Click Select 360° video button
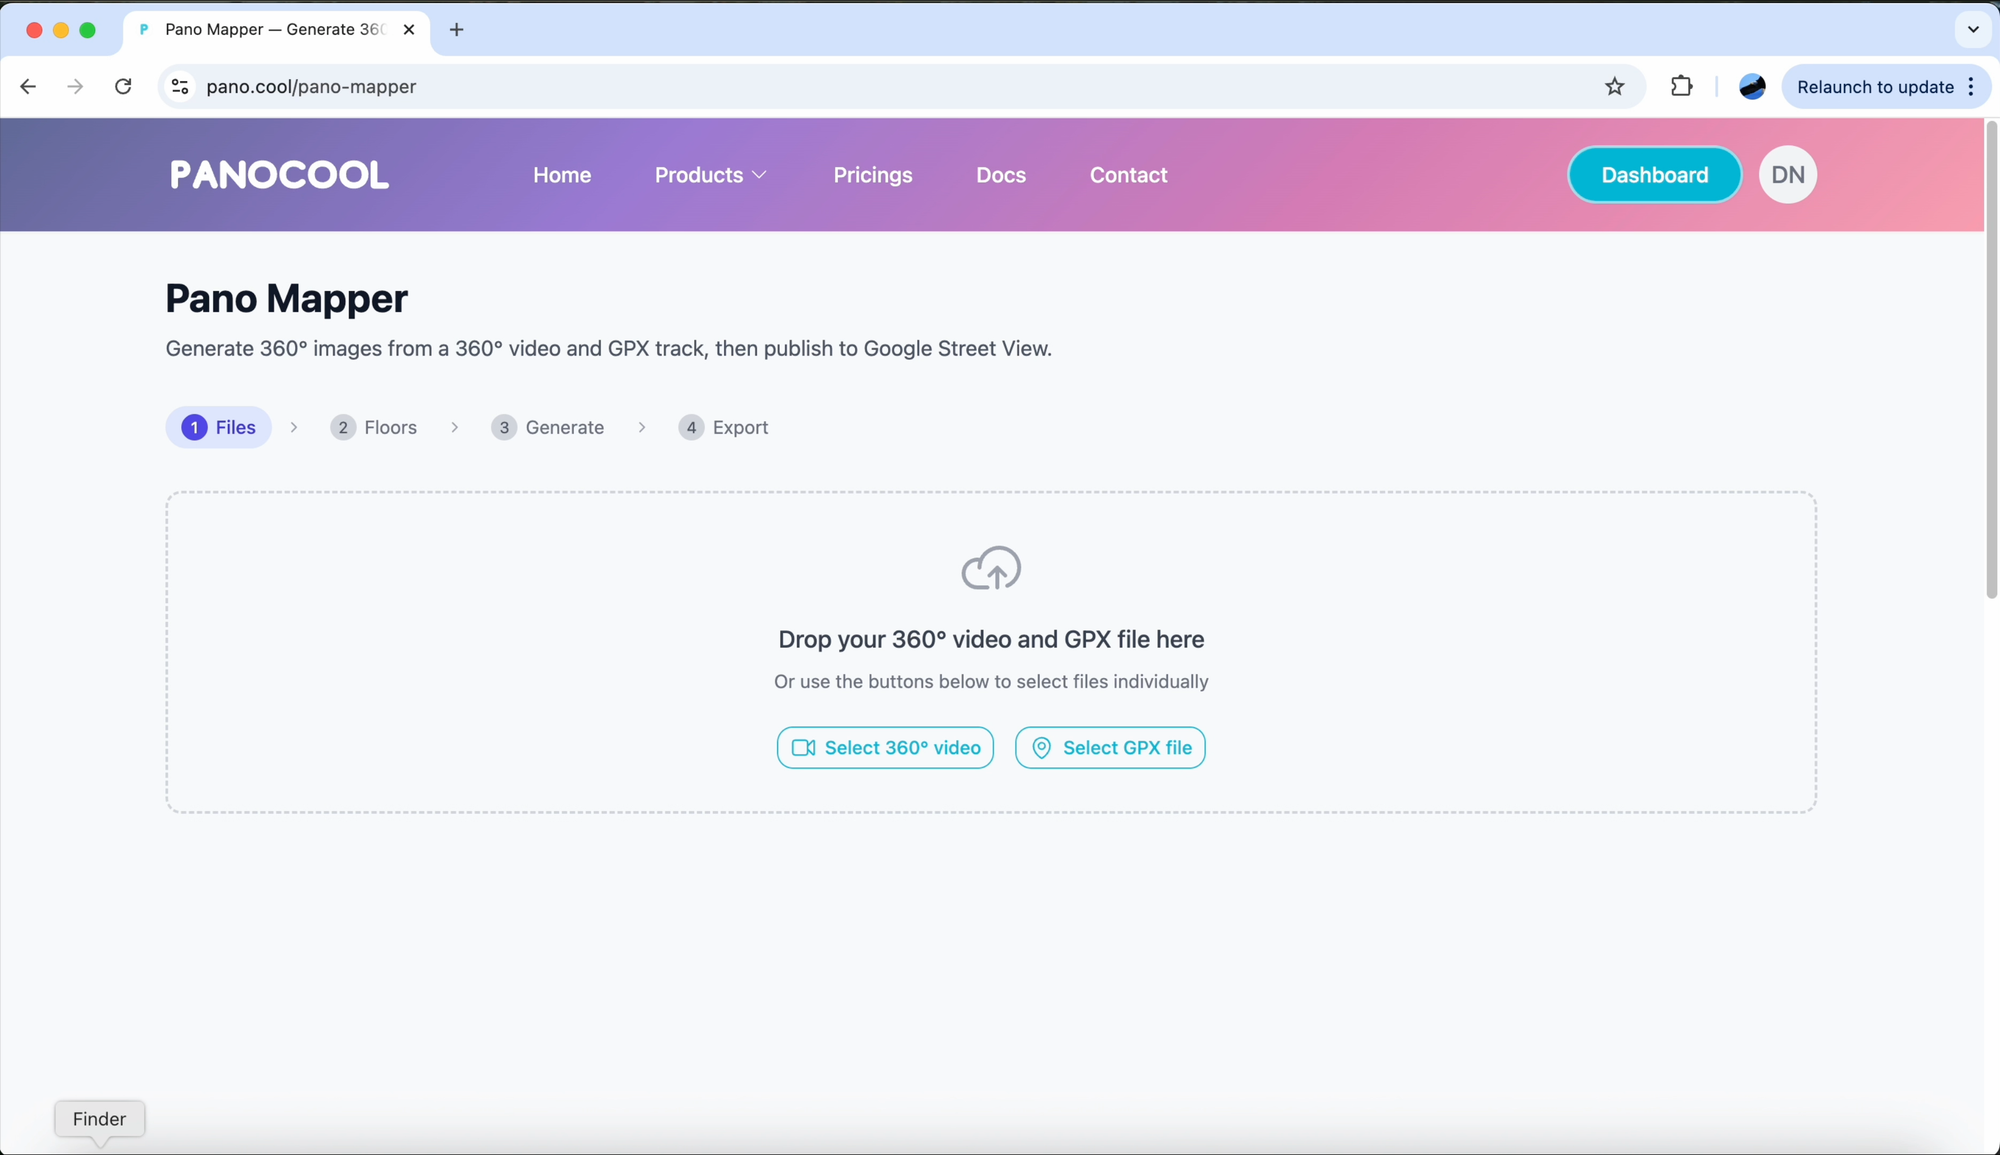2000x1155 pixels. (x=885, y=748)
